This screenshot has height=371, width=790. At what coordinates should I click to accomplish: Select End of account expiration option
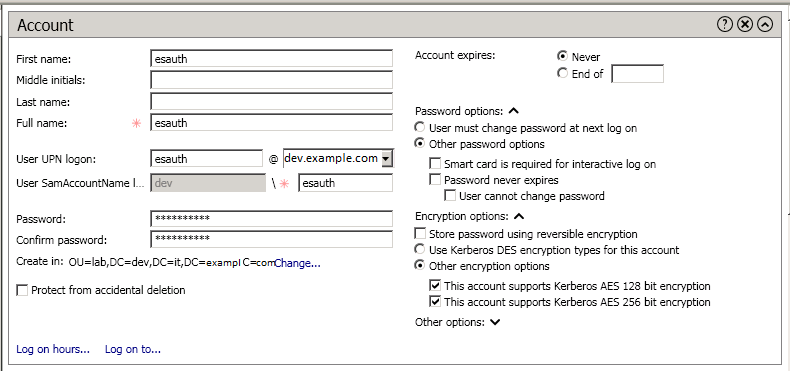(562, 74)
